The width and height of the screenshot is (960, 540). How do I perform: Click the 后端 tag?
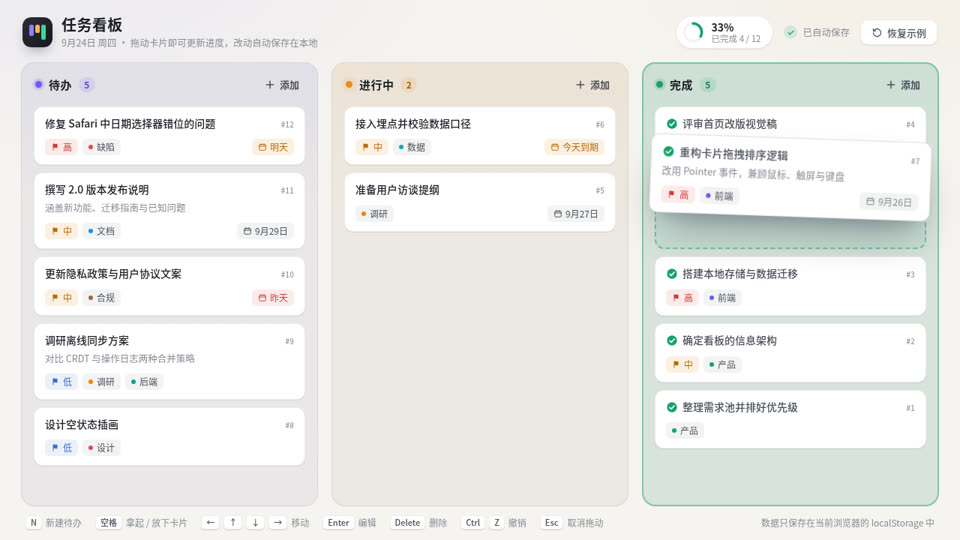click(144, 381)
